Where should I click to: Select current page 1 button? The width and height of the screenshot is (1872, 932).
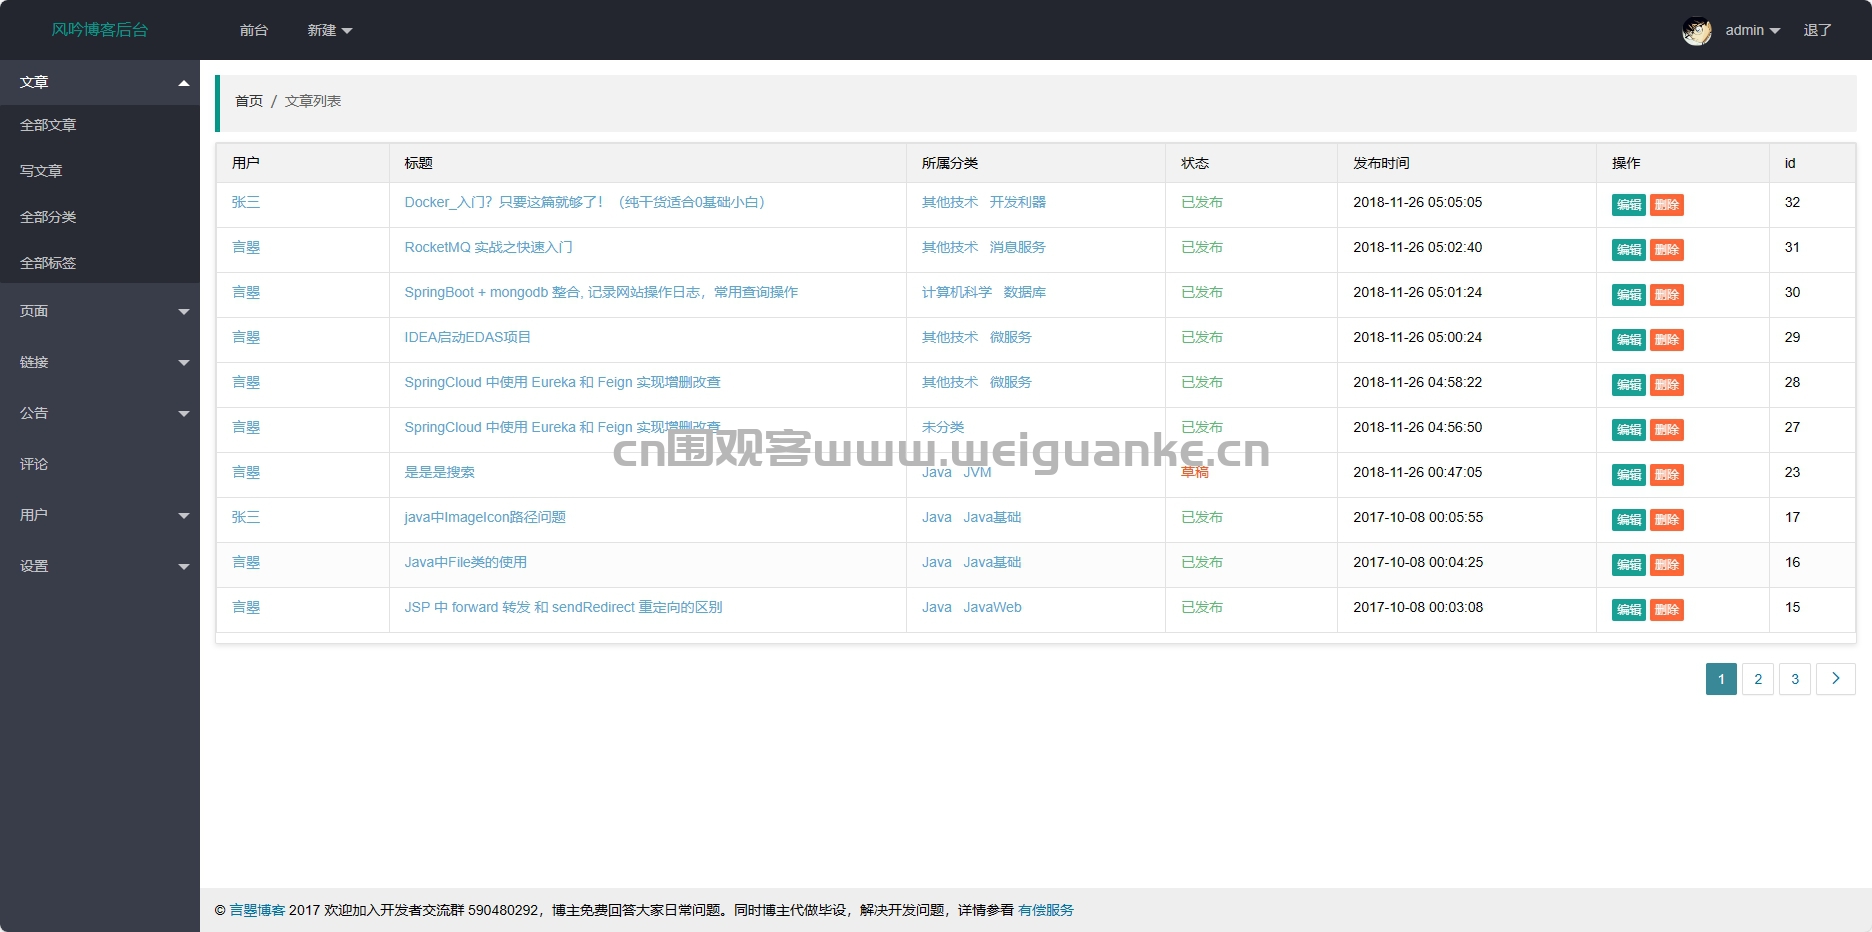[x=1721, y=679]
